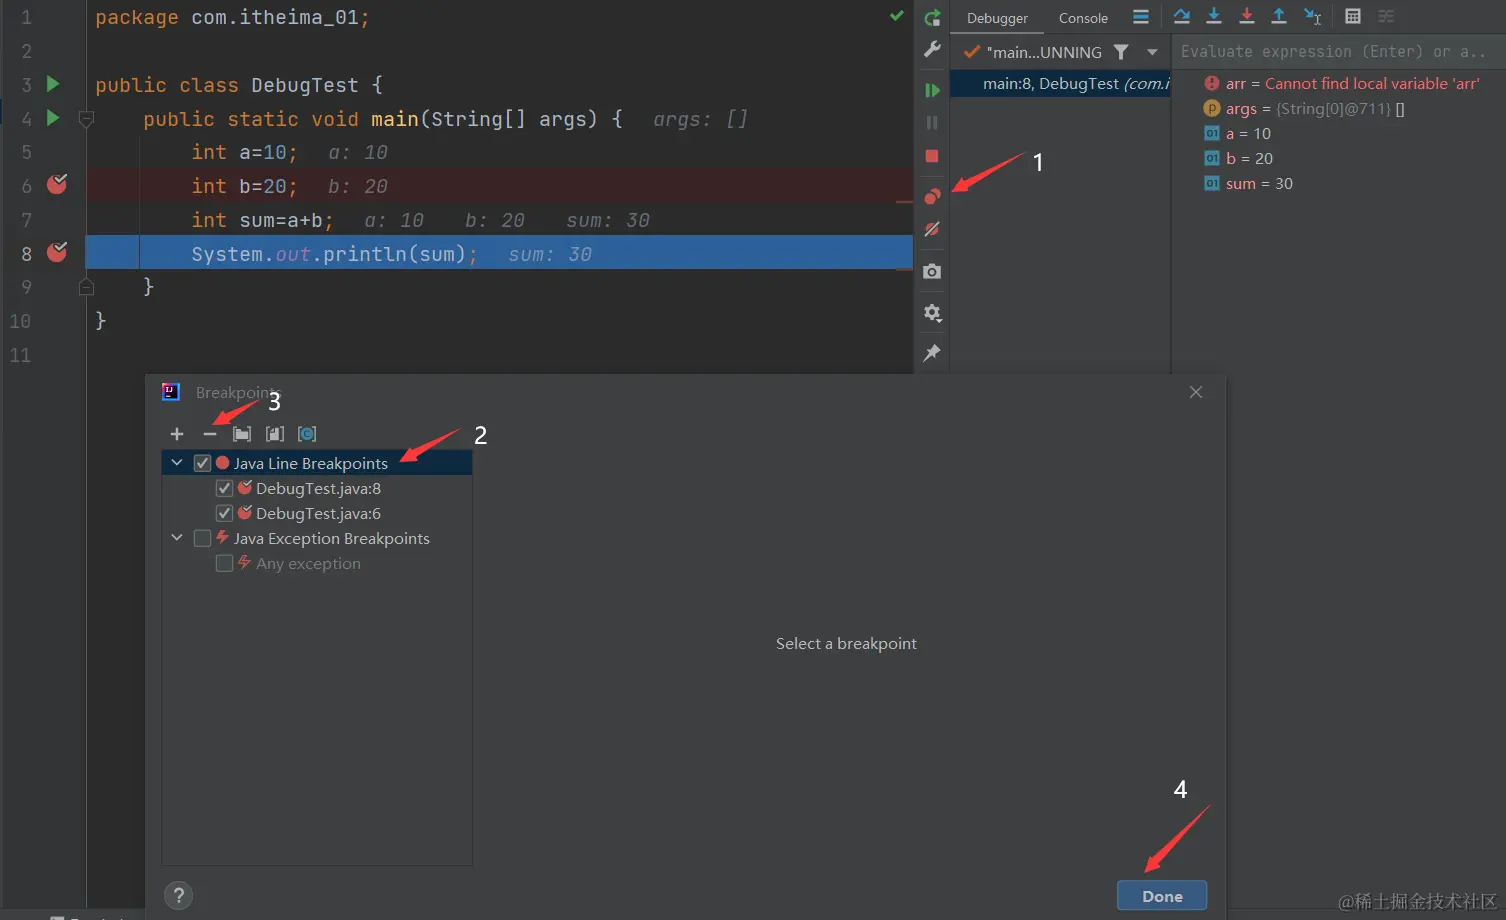This screenshot has height=920, width=1506.
Task: Select the main:8, DebugTest stack frame
Action: pos(1060,84)
